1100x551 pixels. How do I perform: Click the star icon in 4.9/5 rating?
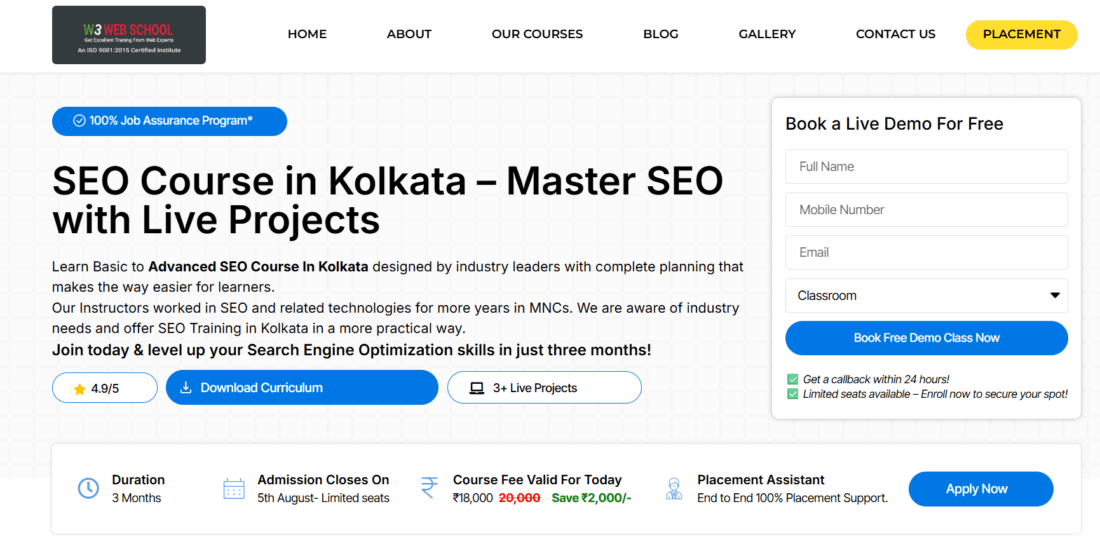pos(79,388)
